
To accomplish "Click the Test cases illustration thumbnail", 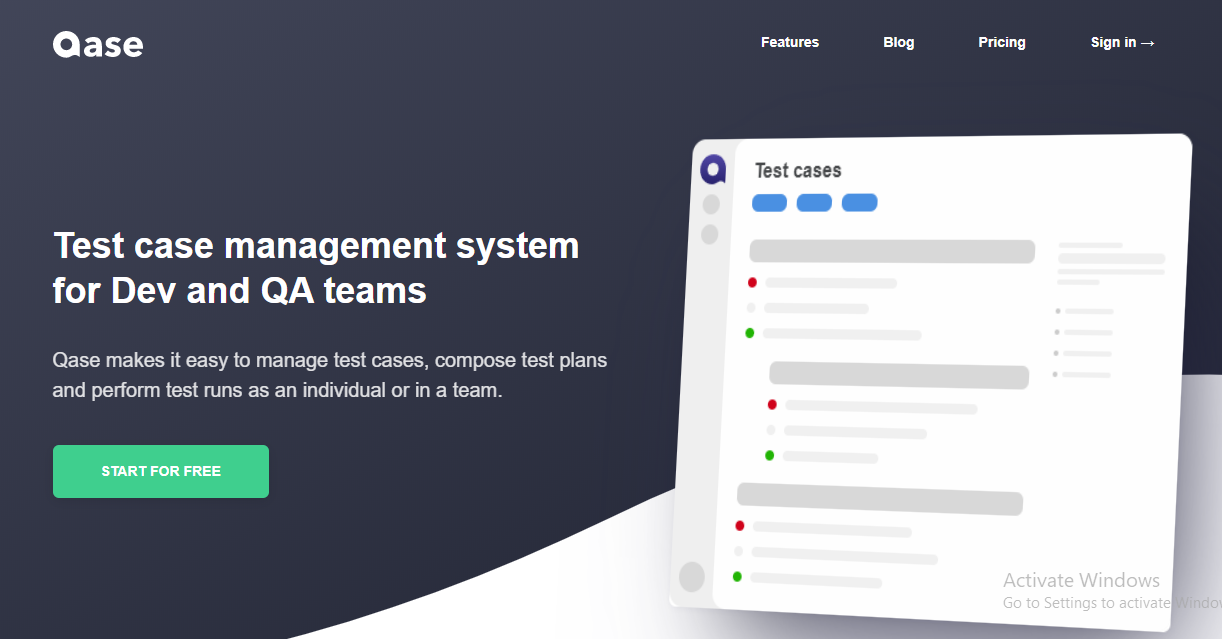I will [x=930, y=382].
